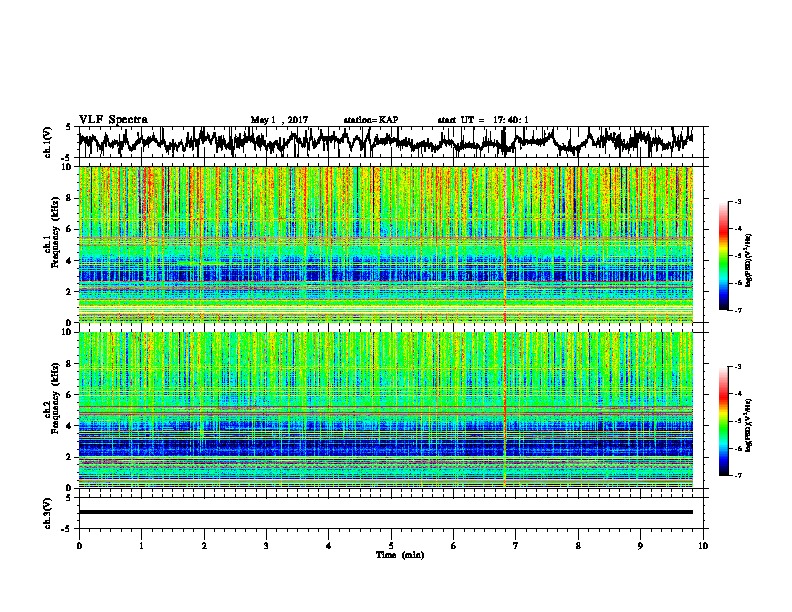Click the '5' tick on the ch.1(V) axis
792x612 pixels.
point(68,127)
